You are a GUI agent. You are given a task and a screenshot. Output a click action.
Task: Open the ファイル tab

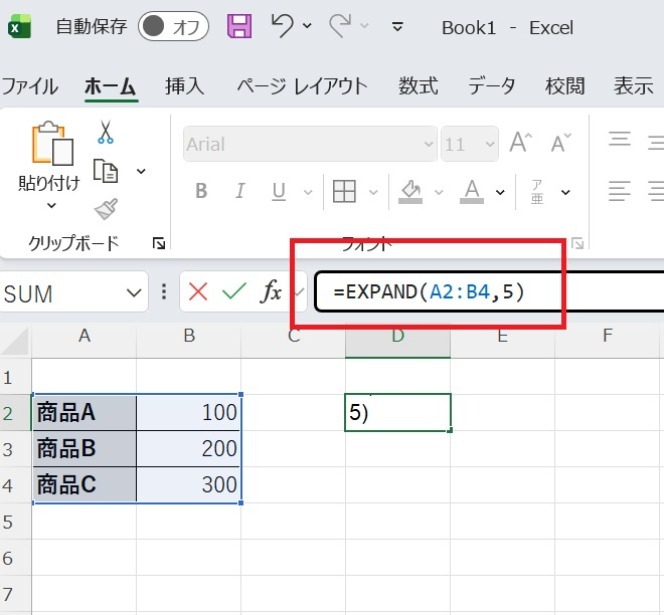coord(30,86)
